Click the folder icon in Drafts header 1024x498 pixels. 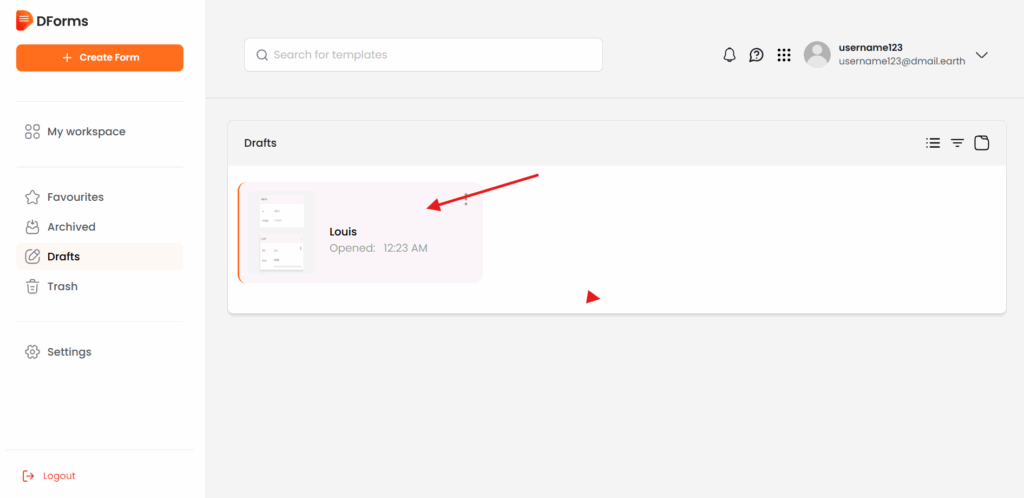click(x=982, y=143)
